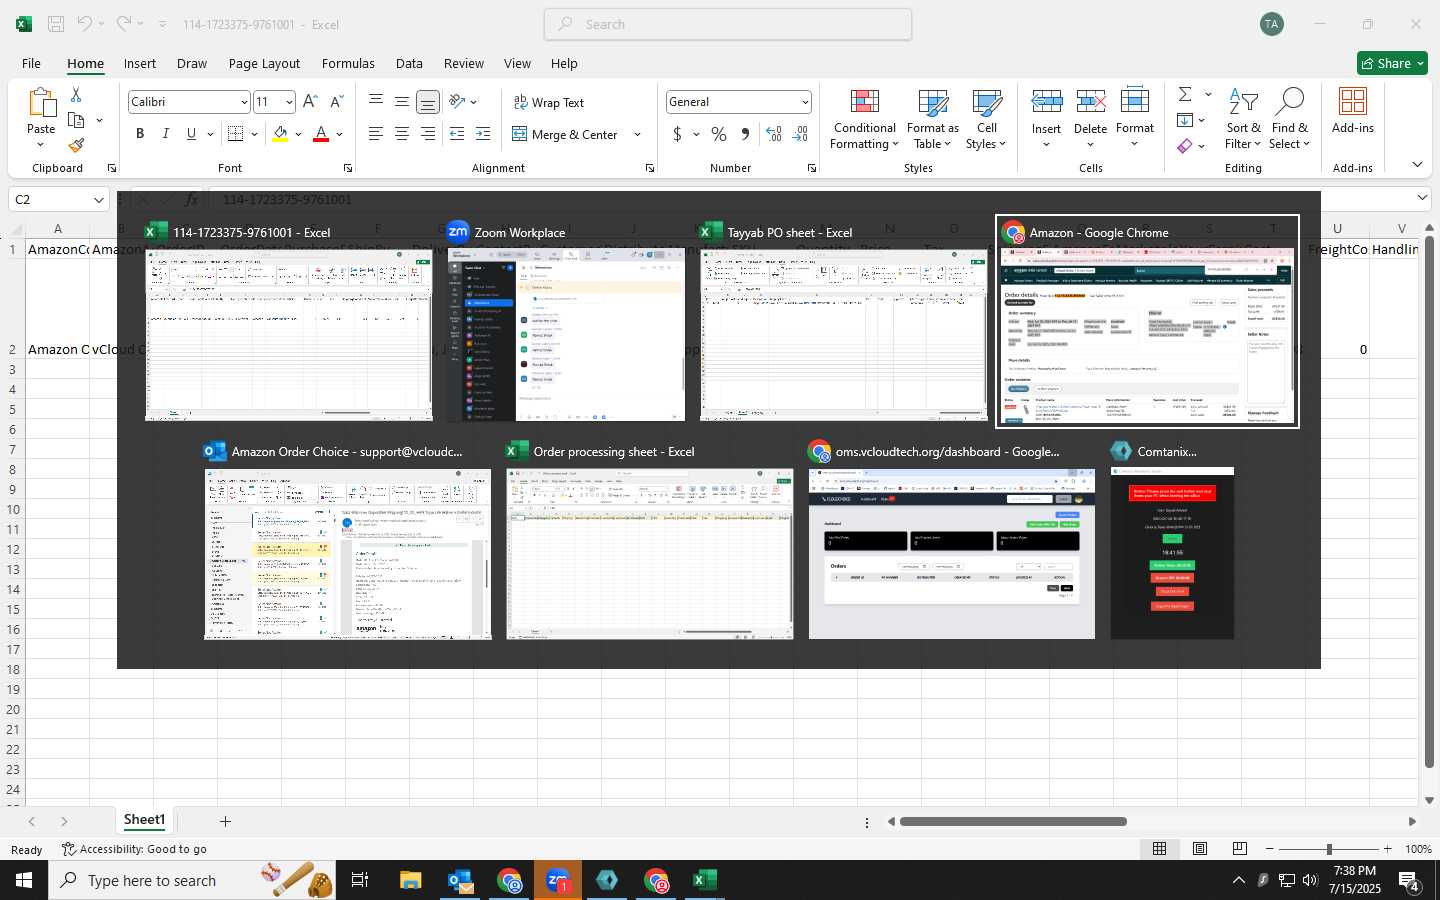The image size is (1440, 900).
Task: Apply Percent Style number format
Action: (719, 134)
